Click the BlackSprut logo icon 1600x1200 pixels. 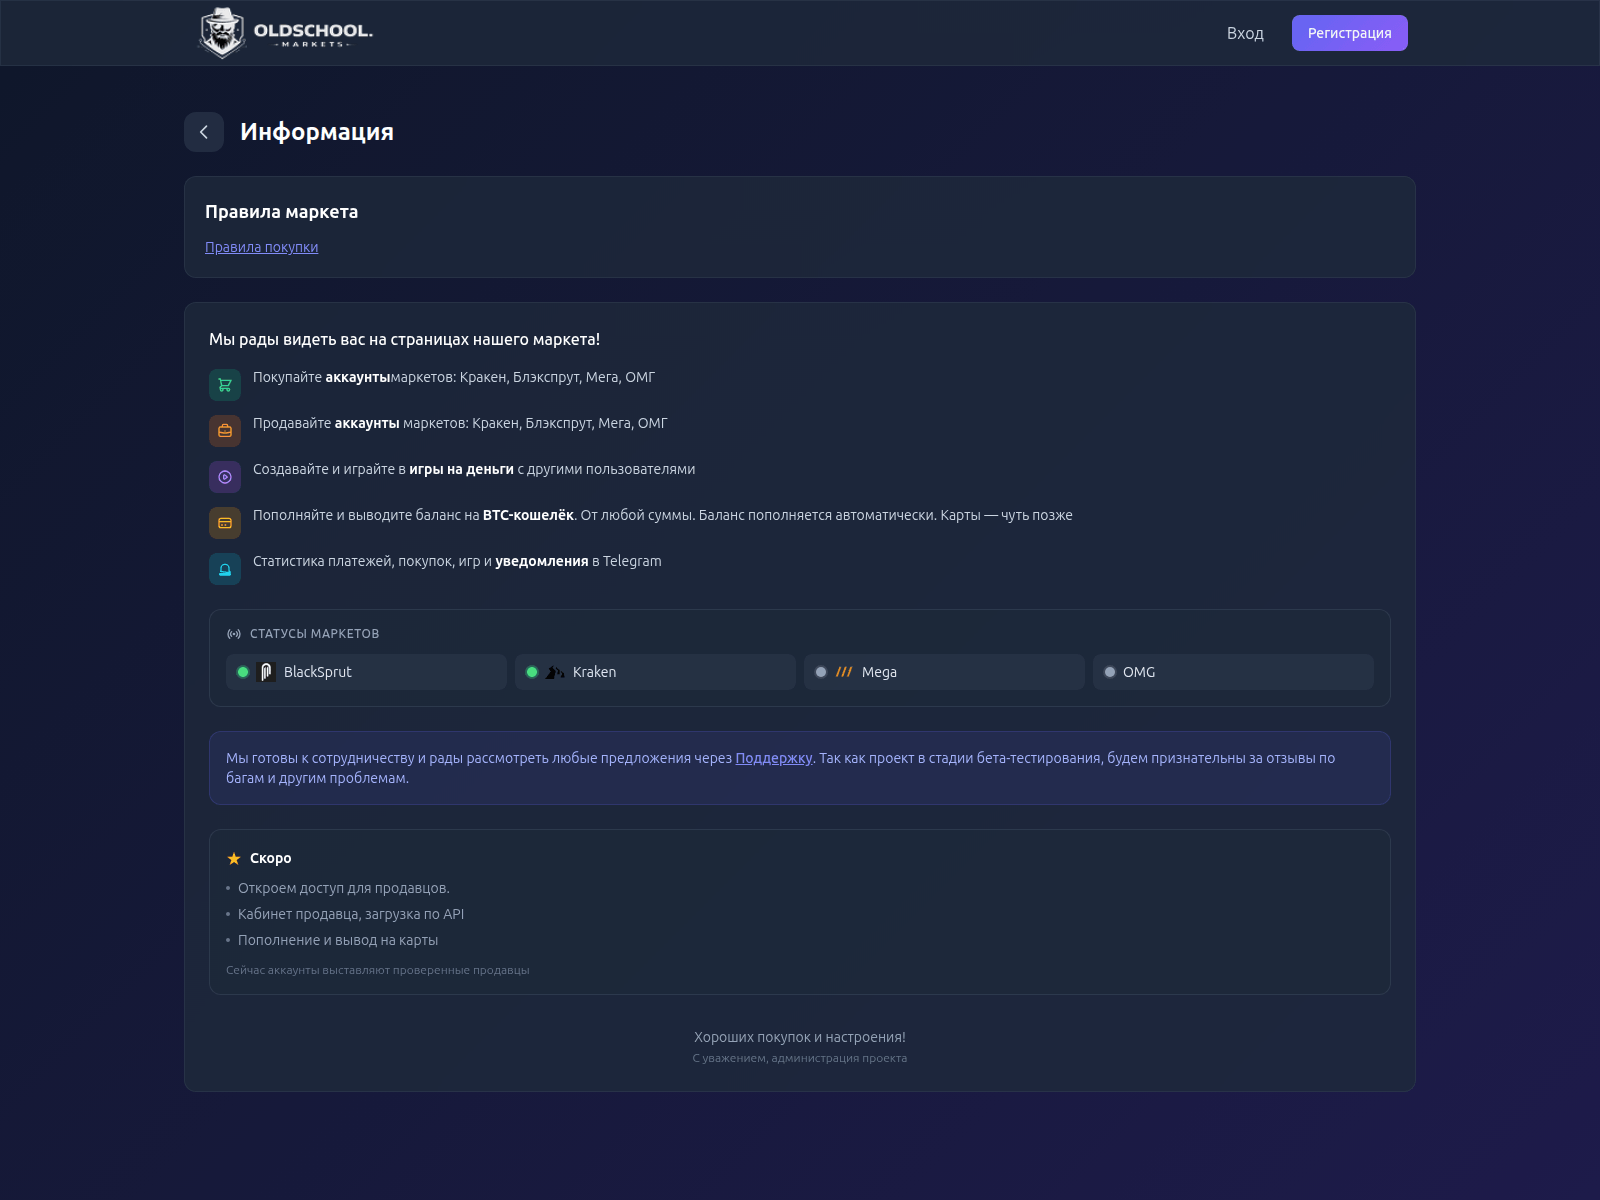coord(267,672)
